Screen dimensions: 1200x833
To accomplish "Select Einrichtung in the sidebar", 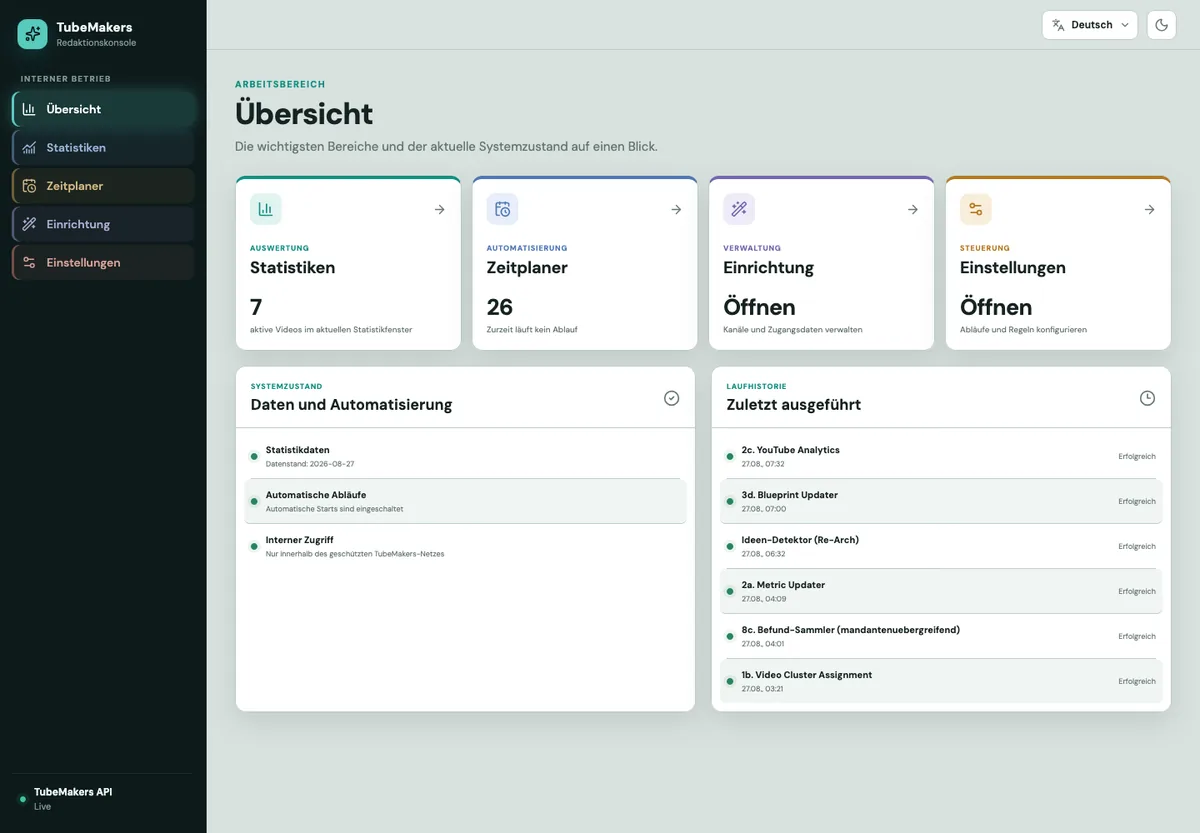I will tap(103, 224).
